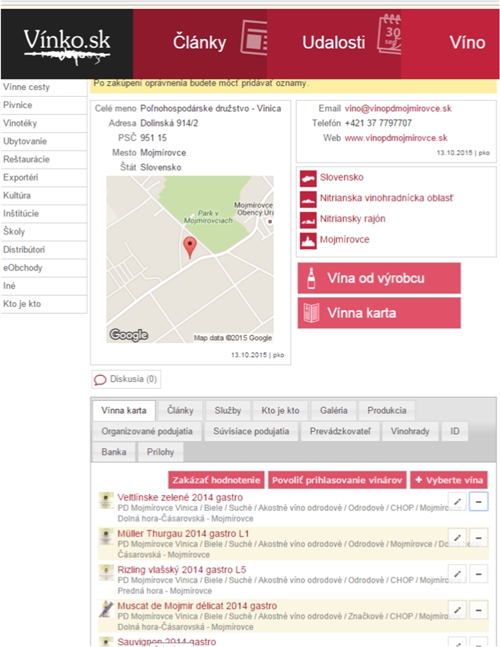
Task: Click the Zakázať hodnotenie button
Action: [216, 480]
